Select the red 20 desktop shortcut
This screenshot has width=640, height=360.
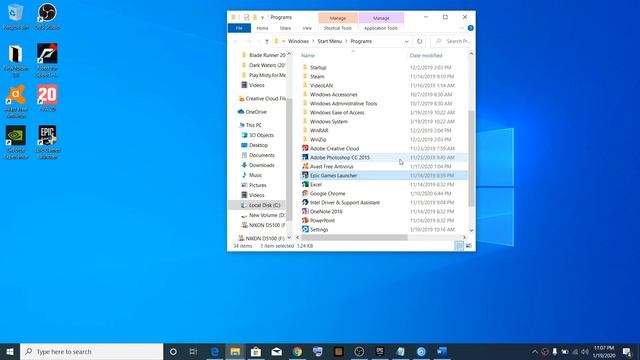click(x=47, y=98)
